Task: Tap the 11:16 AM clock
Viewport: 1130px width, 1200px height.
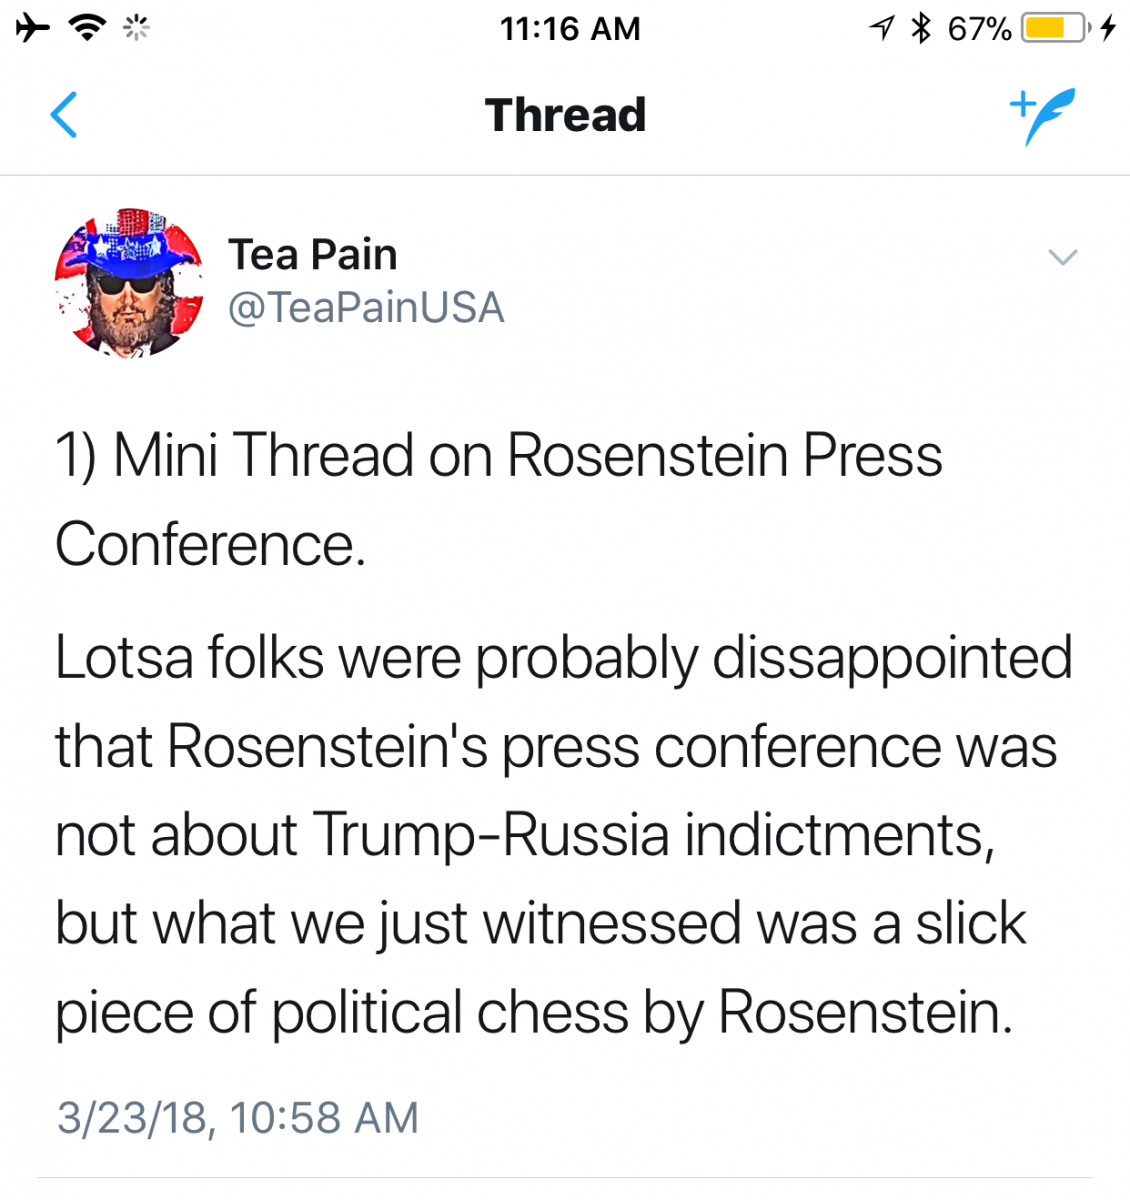Action: coord(570,28)
